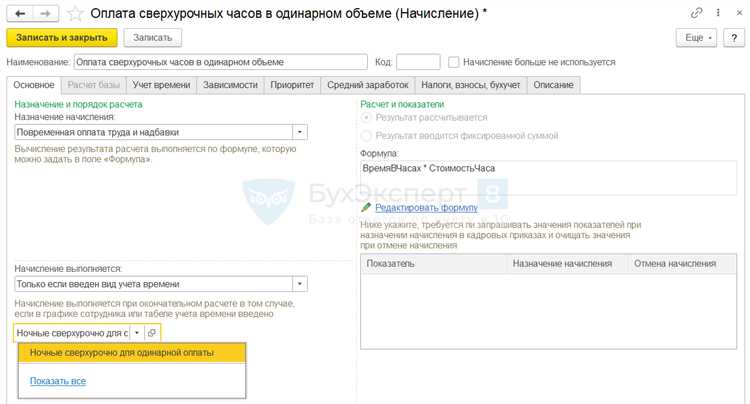Screen dimensions: 750x404
Task: Open help with the question mark button
Action: (734, 38)
